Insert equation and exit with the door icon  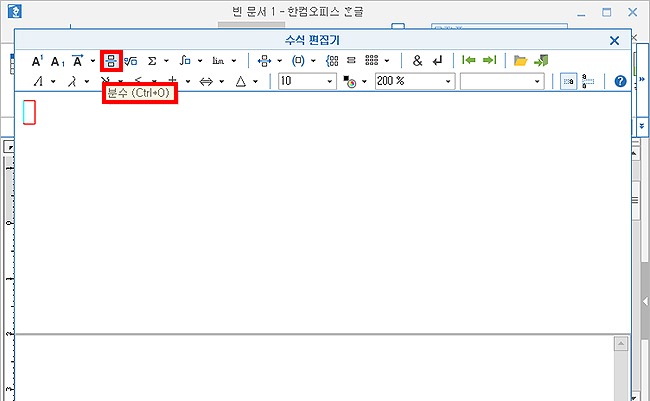coord(541,61)
